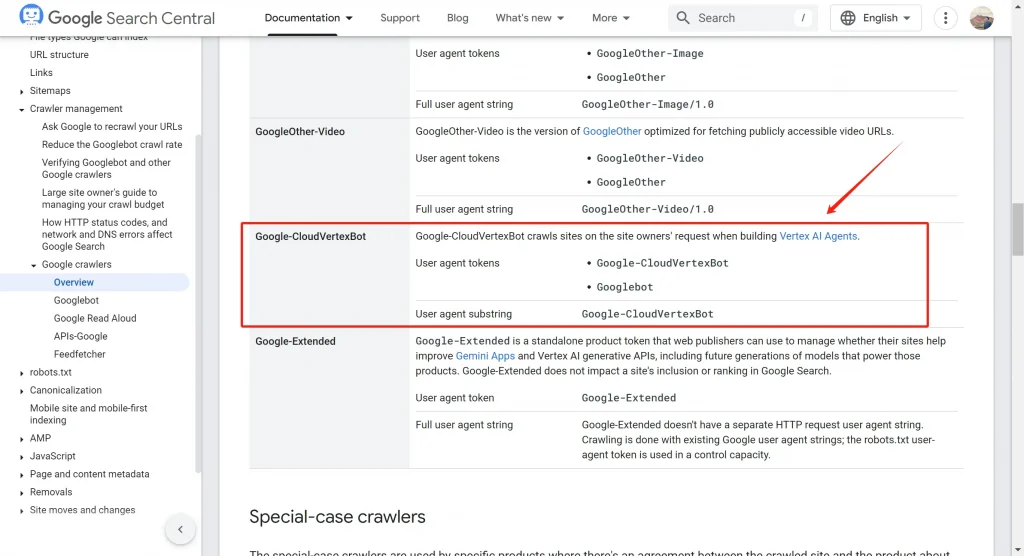The height and width of the screenshot is (556, 1024).
Task: Click the page vertical scrollbar thumb
Action: click(1018, 229)
